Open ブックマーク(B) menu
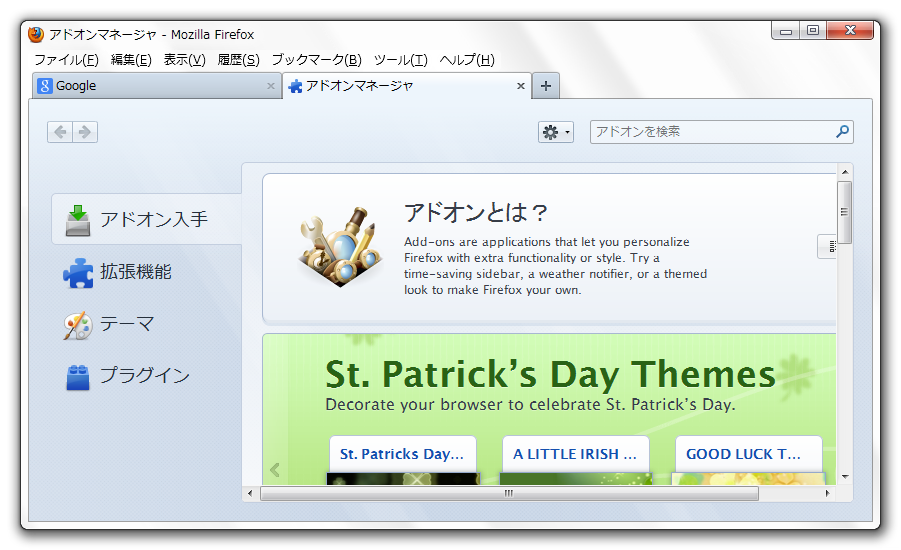Image resolution: width=901 pixels, height=550 pixels. coord(317,60)
